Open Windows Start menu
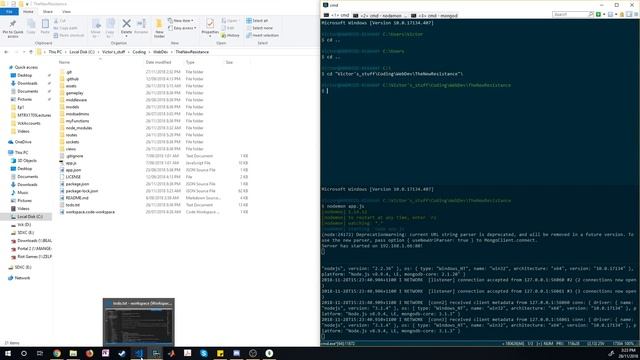Screen dimensions: 640x360 click(8, 353)
